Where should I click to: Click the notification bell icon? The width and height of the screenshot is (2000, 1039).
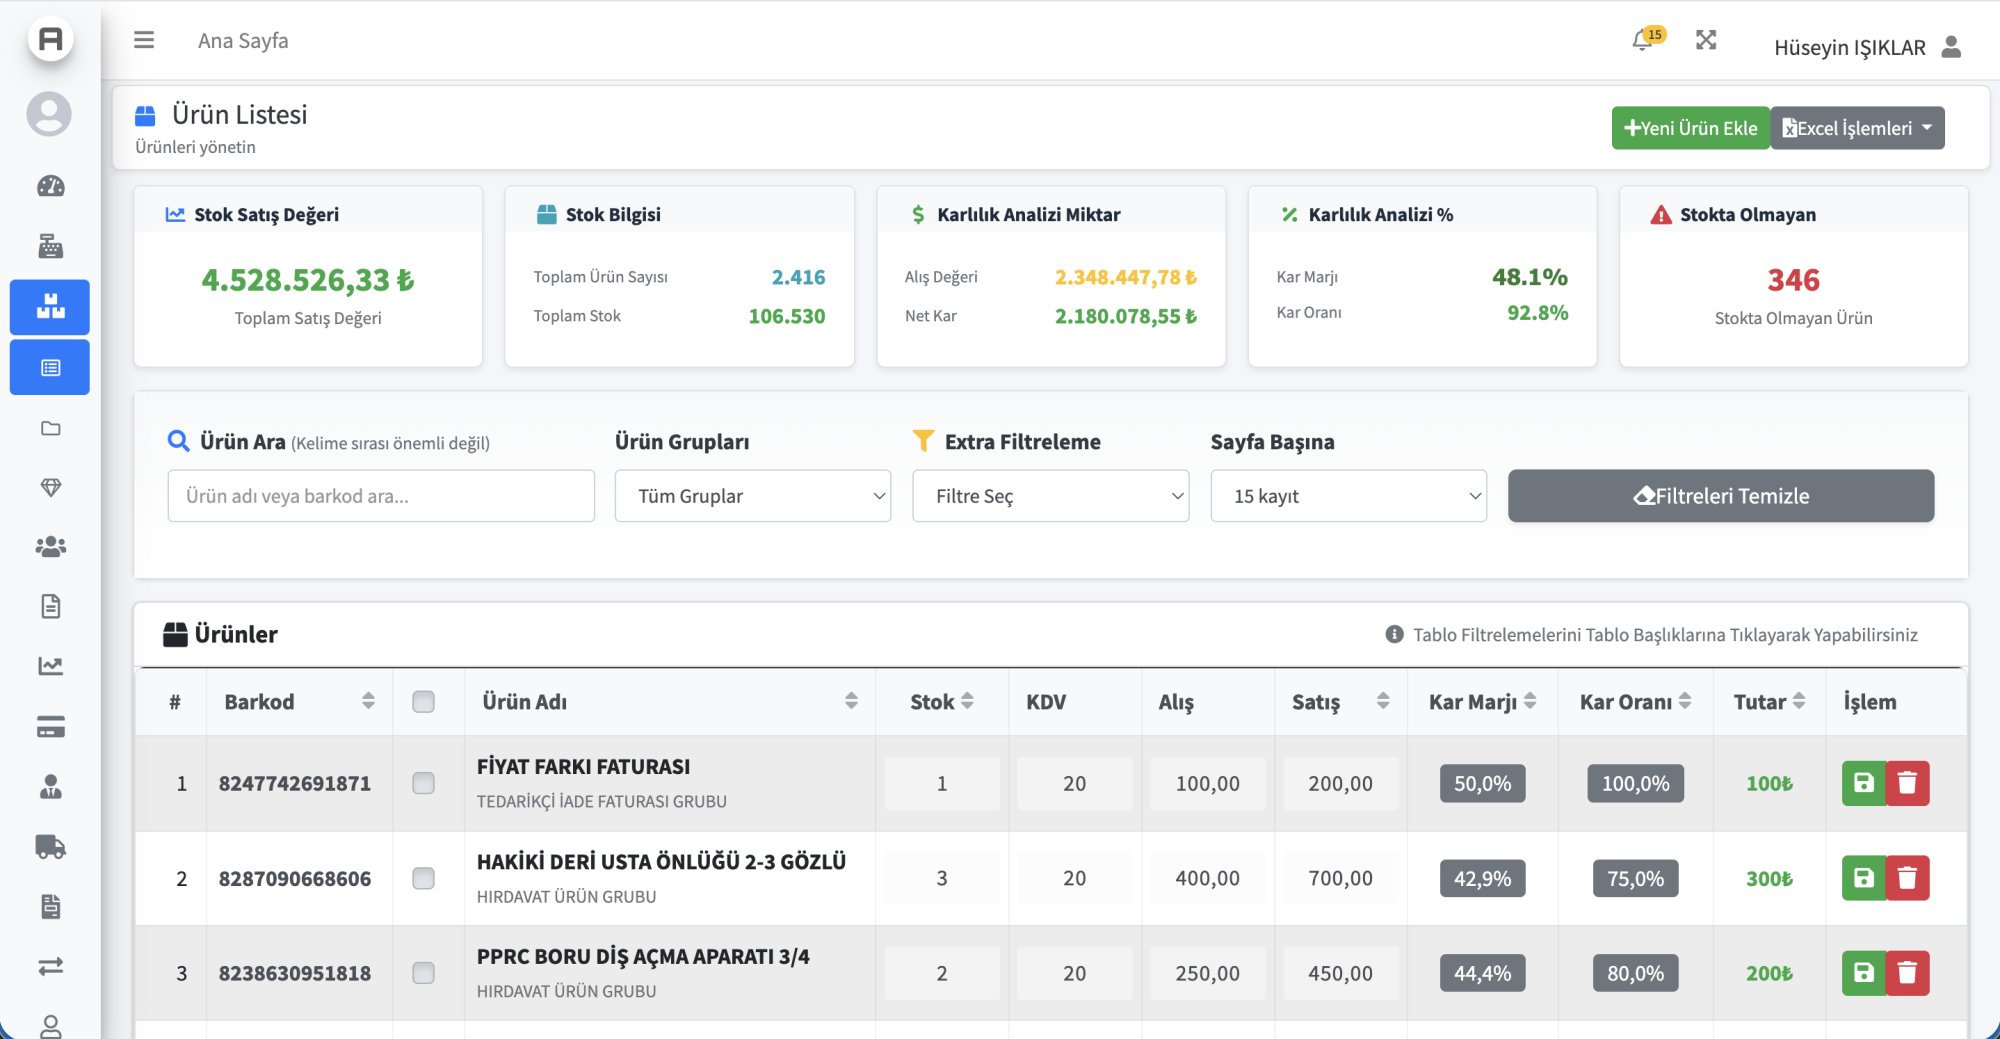(x=1642, y=41)
